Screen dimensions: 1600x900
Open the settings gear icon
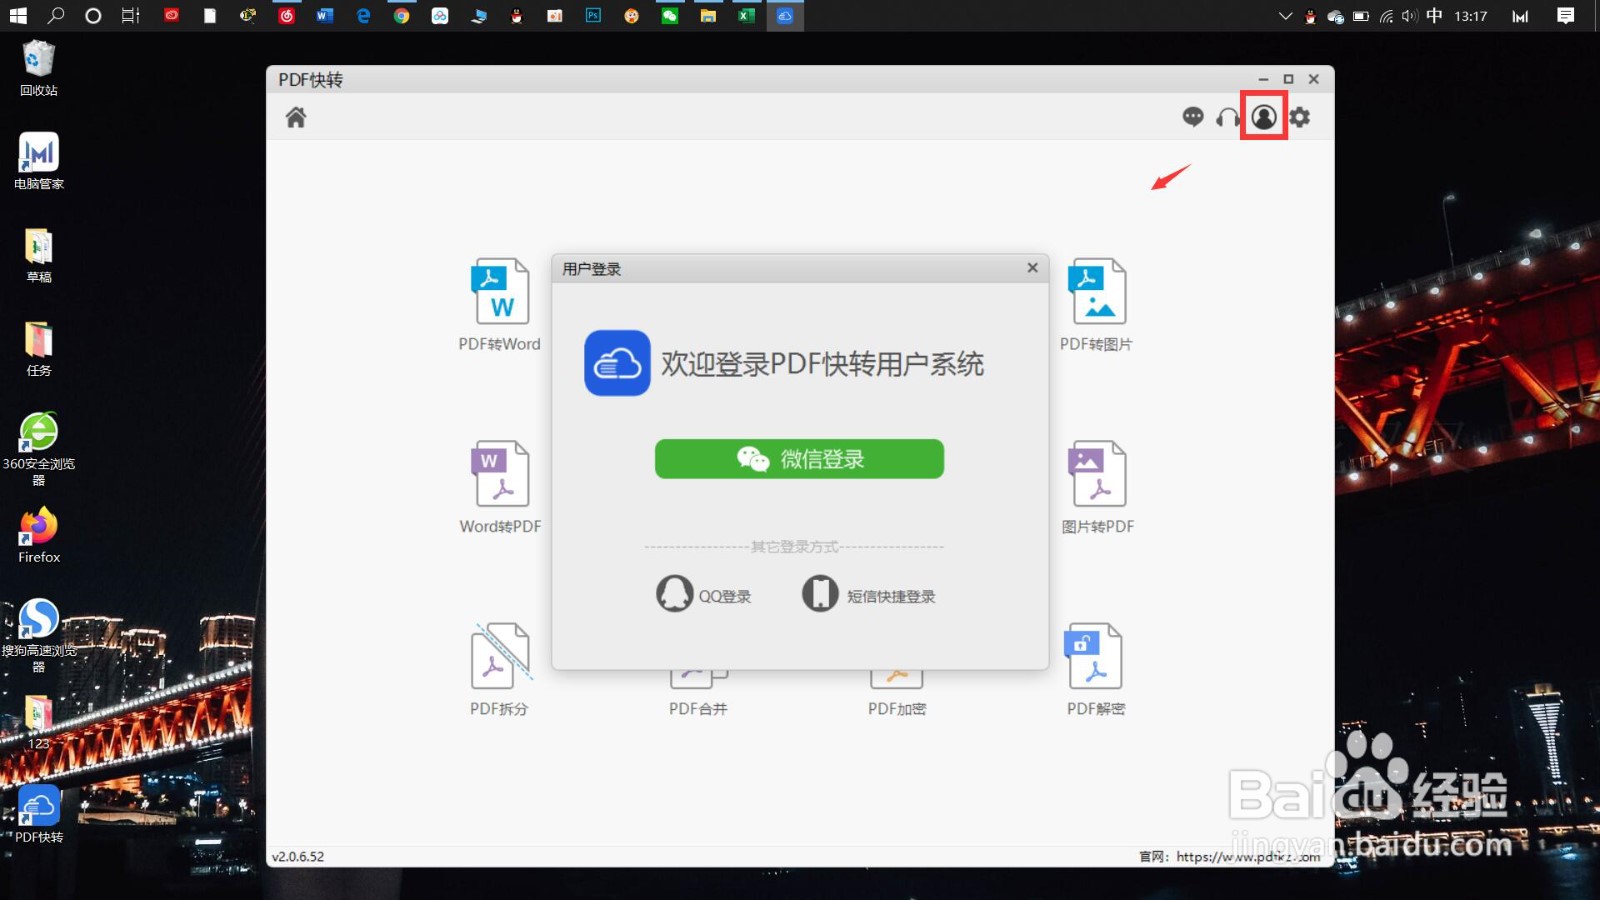(1299, 117)
